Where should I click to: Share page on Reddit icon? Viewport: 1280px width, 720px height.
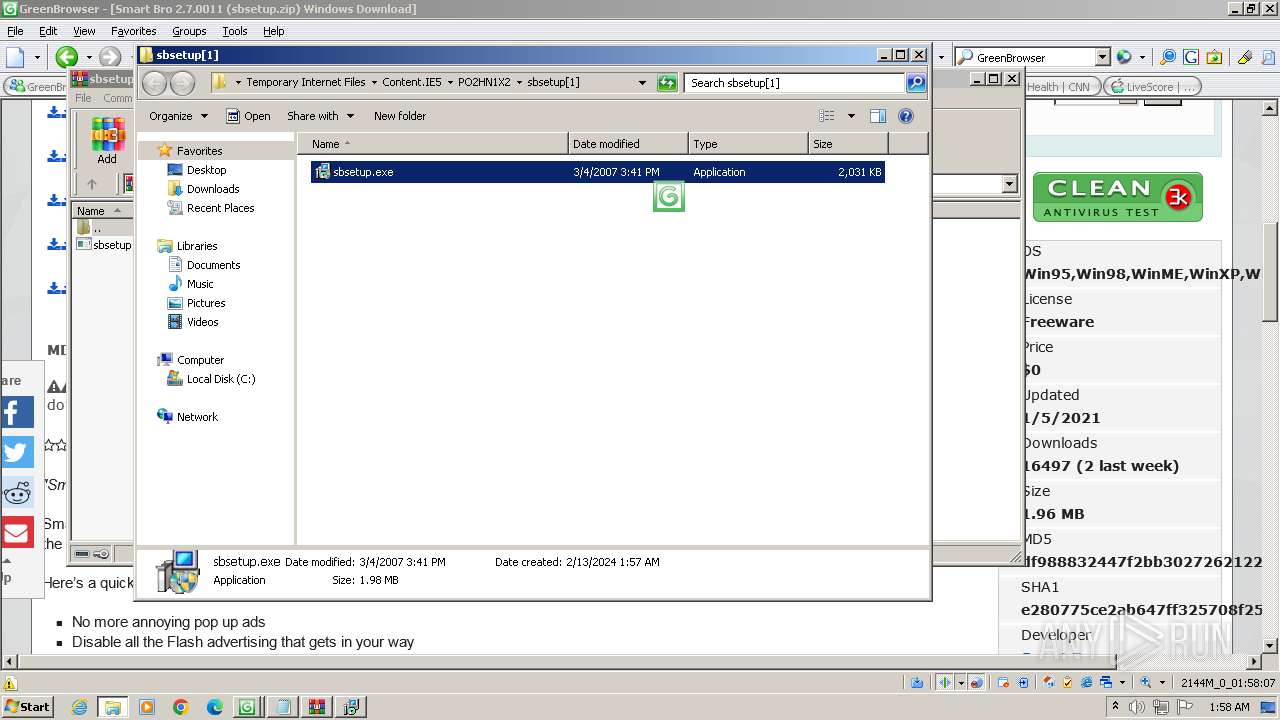[16, 492]
